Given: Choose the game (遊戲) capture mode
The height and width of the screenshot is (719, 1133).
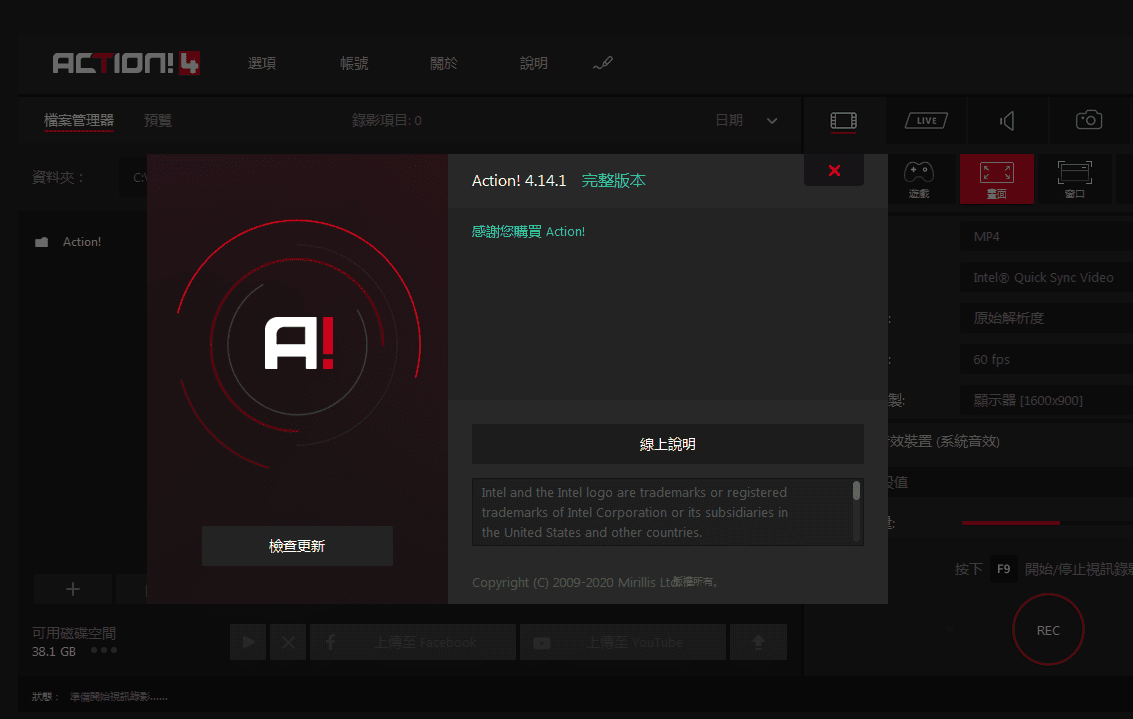Looking at the screenshot, I should [918, 179].
